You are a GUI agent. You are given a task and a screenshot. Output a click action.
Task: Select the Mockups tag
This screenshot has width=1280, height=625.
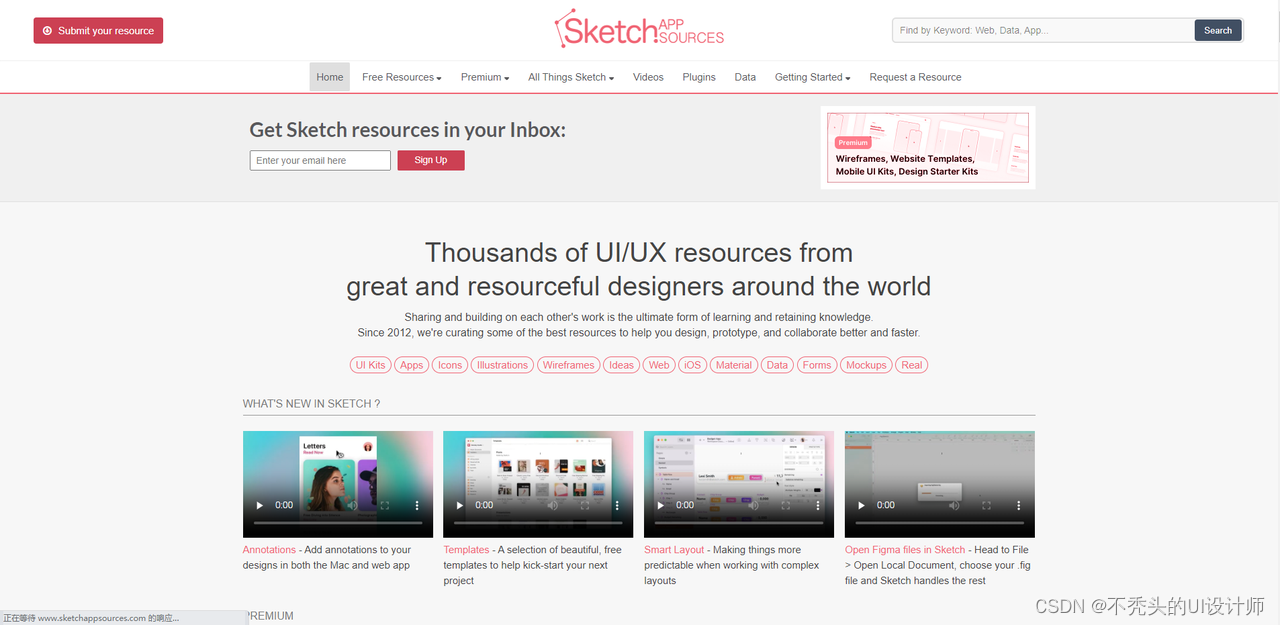point(866,365)
